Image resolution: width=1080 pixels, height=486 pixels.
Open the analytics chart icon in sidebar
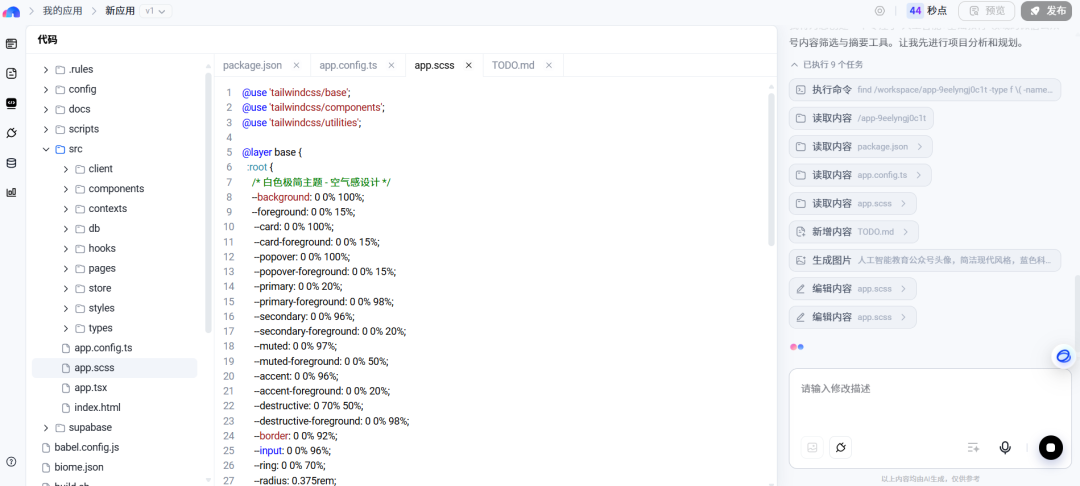pos(11,192)
